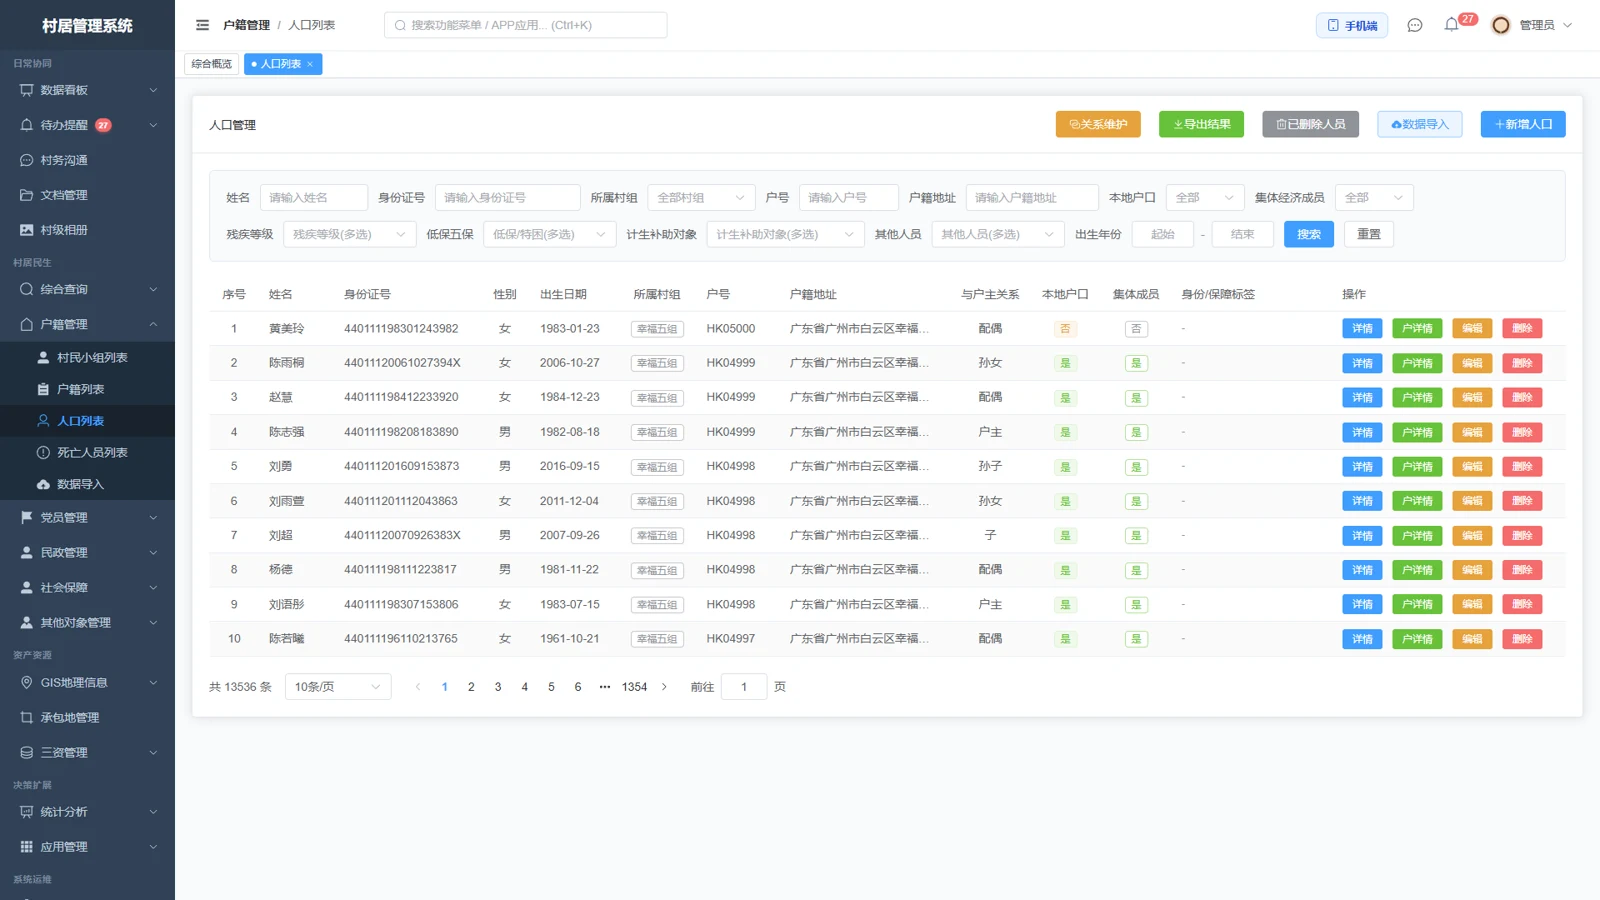Click the 手机端 button
The width and height of the screenshot is (1600, 900).
pos(1352,25)
